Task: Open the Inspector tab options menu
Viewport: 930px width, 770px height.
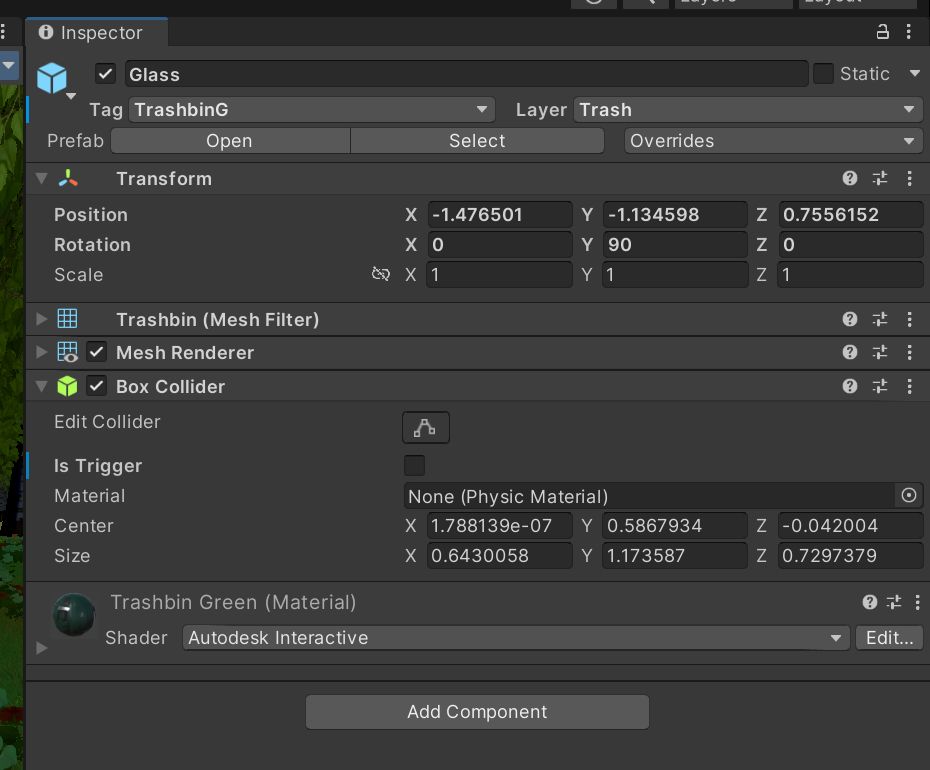Action: [x=909, y=32]
